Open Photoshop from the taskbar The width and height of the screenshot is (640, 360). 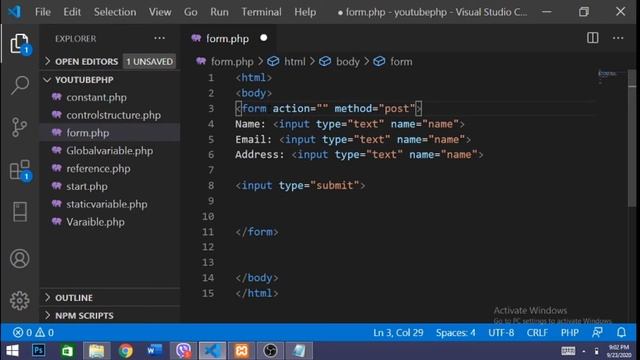click(x=39, y=351)
